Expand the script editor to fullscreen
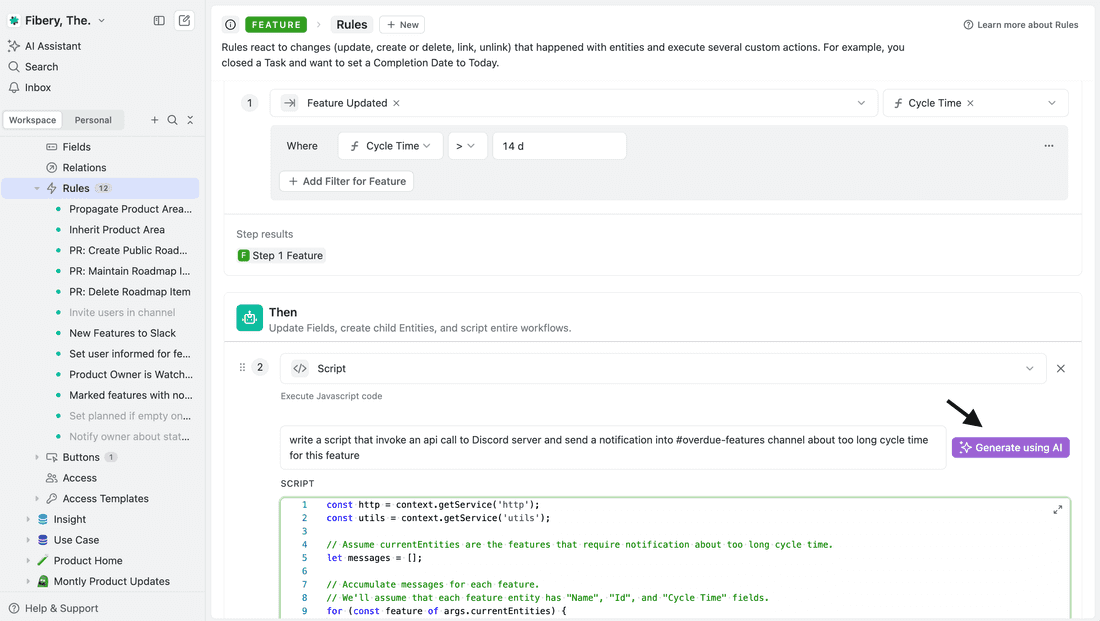Viewport: 1100px width, 621px height. [x=1057, y=510]
